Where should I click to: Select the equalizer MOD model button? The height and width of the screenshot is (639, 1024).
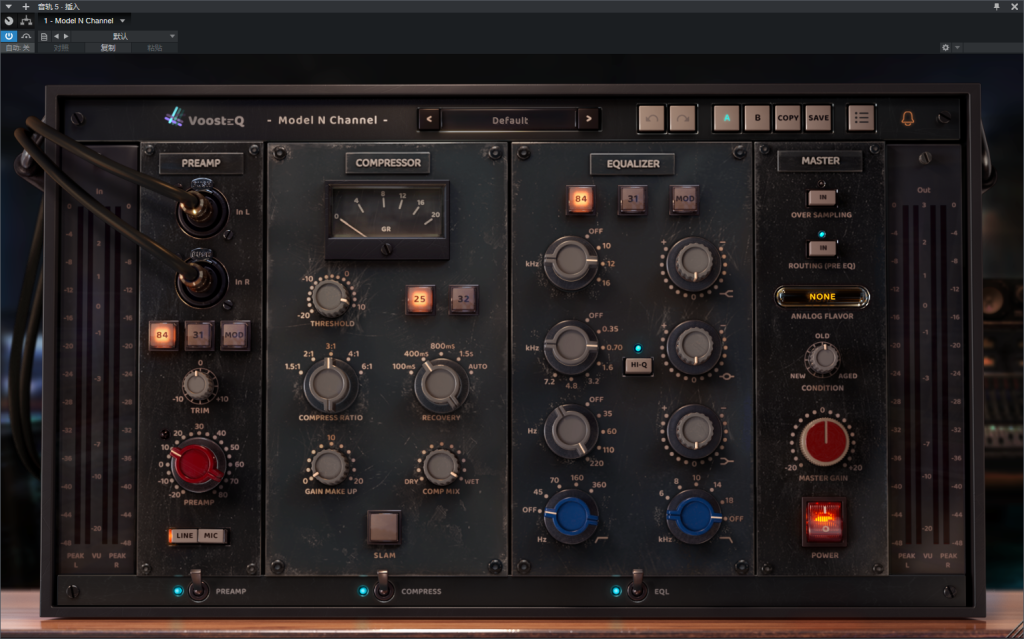point(684,199)
